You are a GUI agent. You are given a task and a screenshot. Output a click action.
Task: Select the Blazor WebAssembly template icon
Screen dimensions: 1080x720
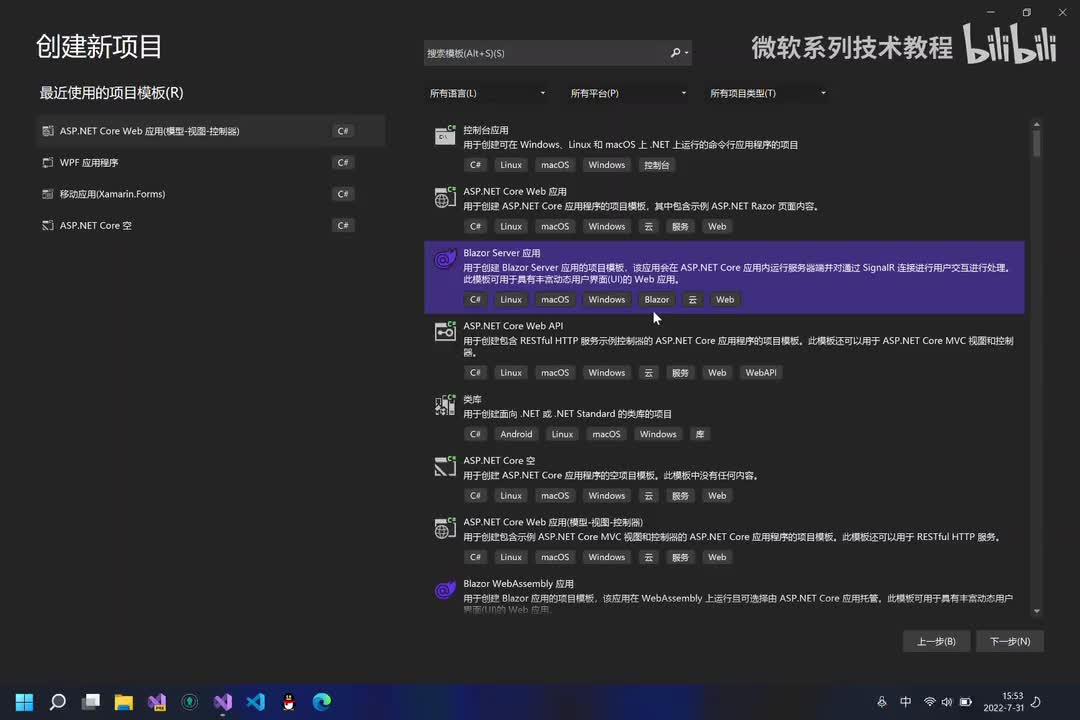(445, 590)
